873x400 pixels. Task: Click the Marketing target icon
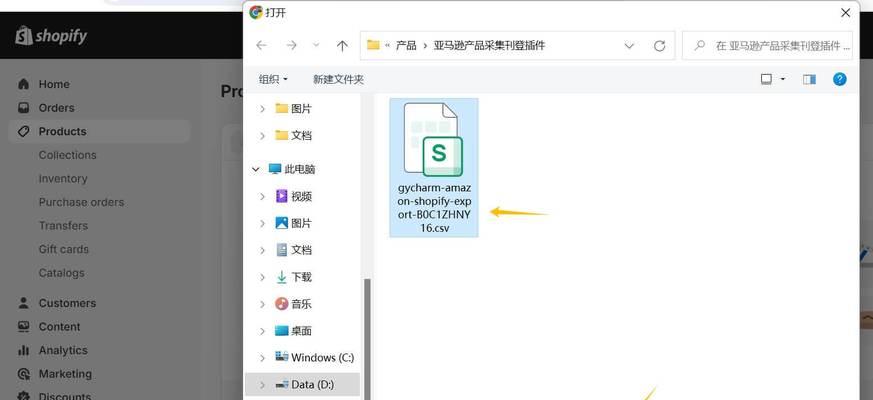pos(23,374)
